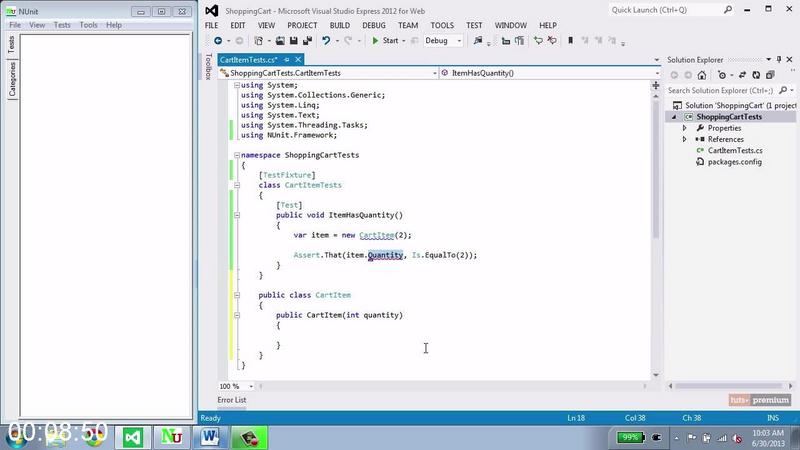Toggle Show All Files in Solution Explorer
The height and width of the screenshot is (450, 800).
(x=770, y=75)
